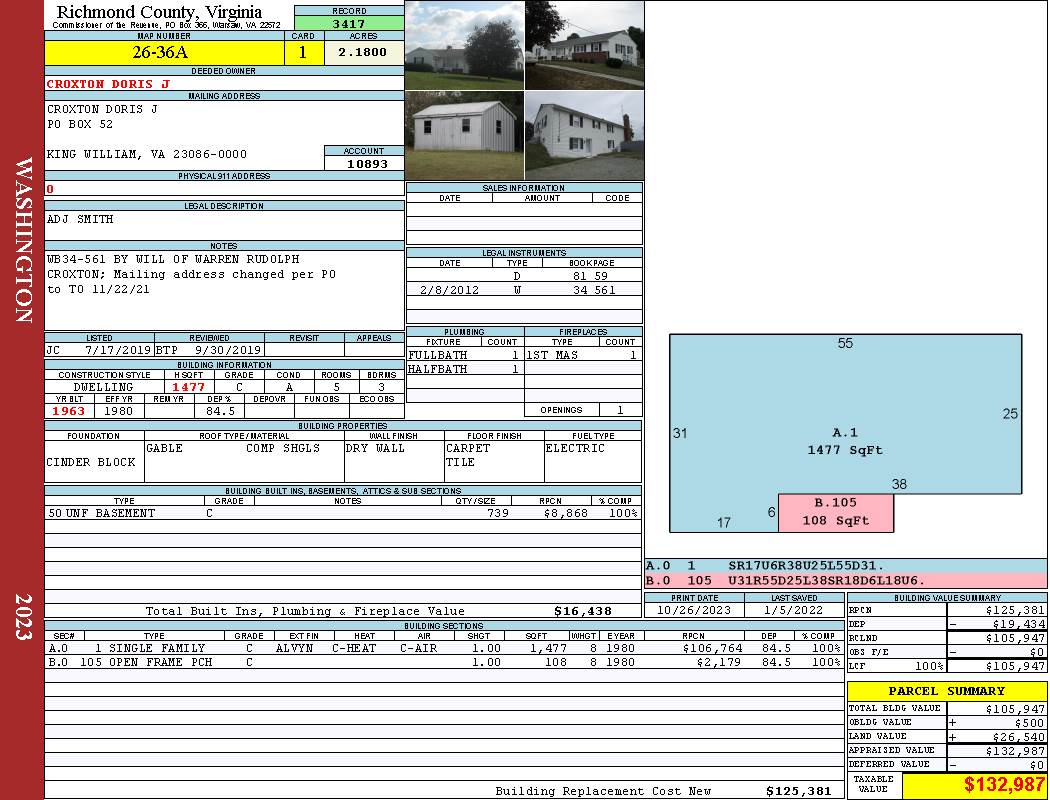Open the bottom-right house side view photo
The width and height of the screenshot is (1050, 800).
coord(584,136)
